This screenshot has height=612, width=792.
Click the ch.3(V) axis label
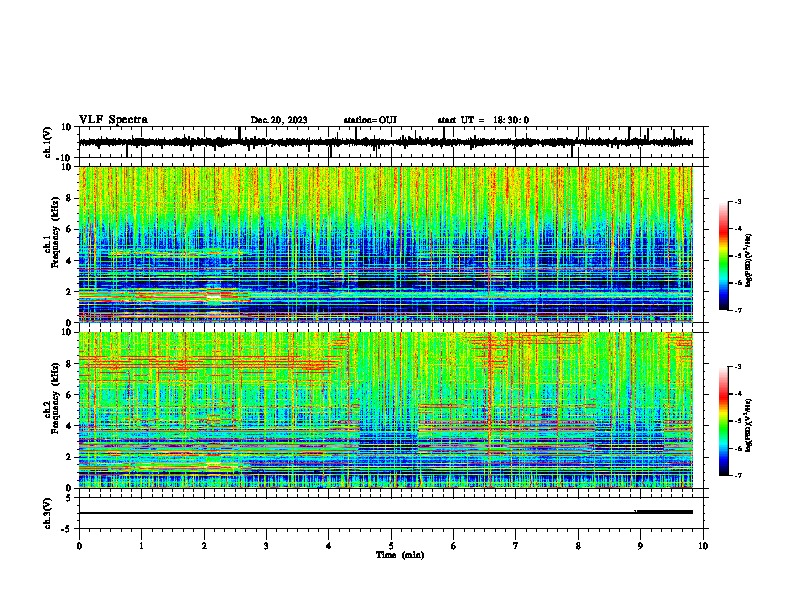pos(48,513)
